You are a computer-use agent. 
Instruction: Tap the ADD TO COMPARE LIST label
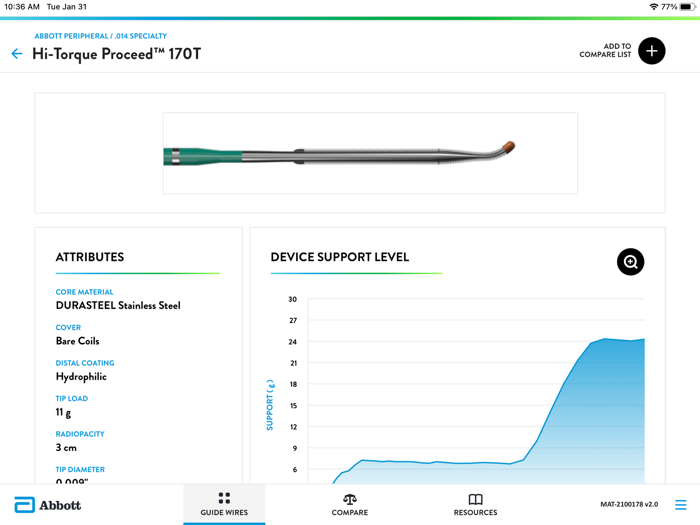pyautogui.click(x=605, y=50)
